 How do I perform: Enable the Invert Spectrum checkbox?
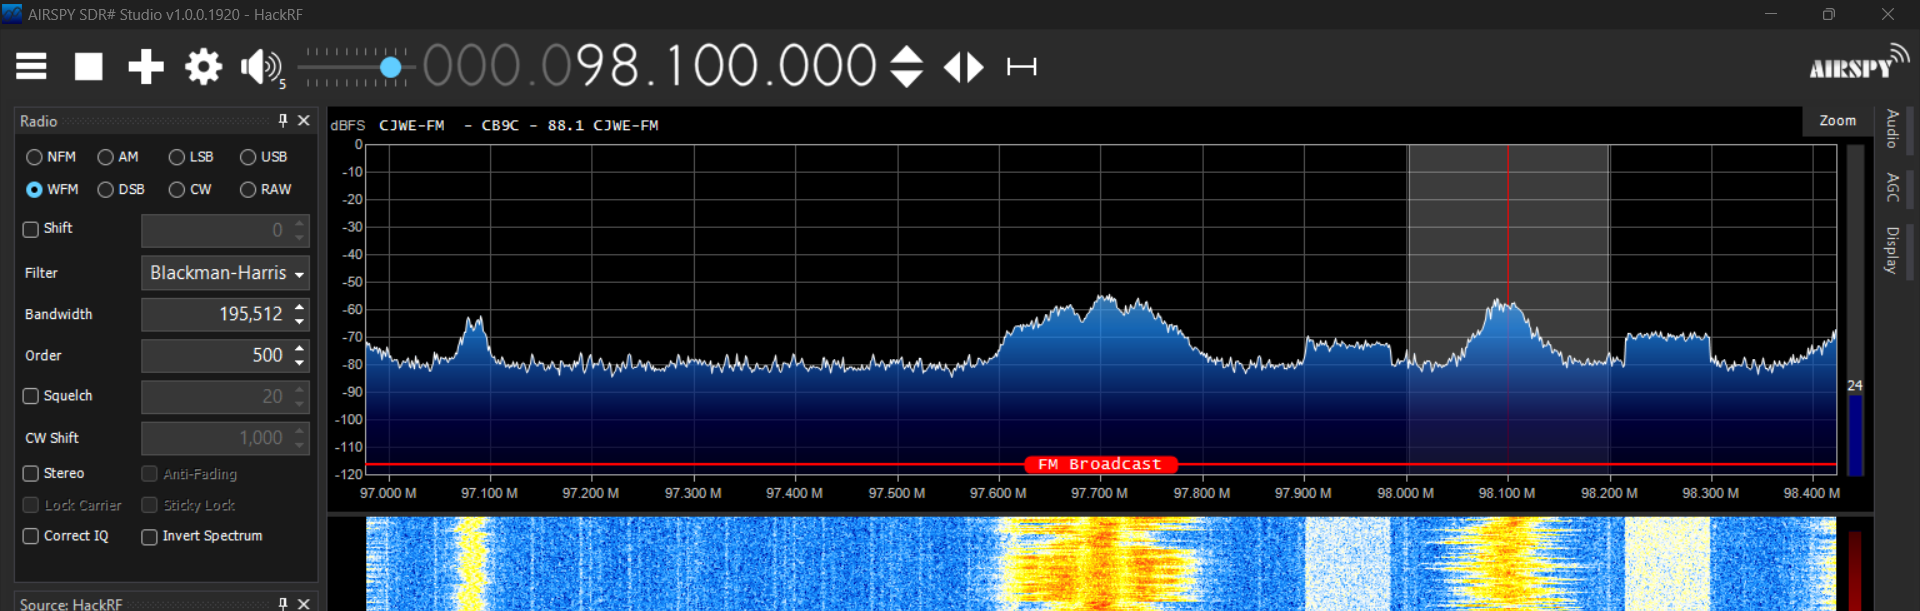click(149, 537)
